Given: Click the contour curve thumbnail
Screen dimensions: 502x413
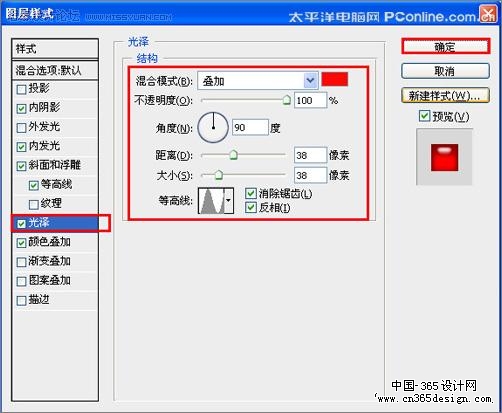Looking at the screenshot, I should click(x=211, y=201).
